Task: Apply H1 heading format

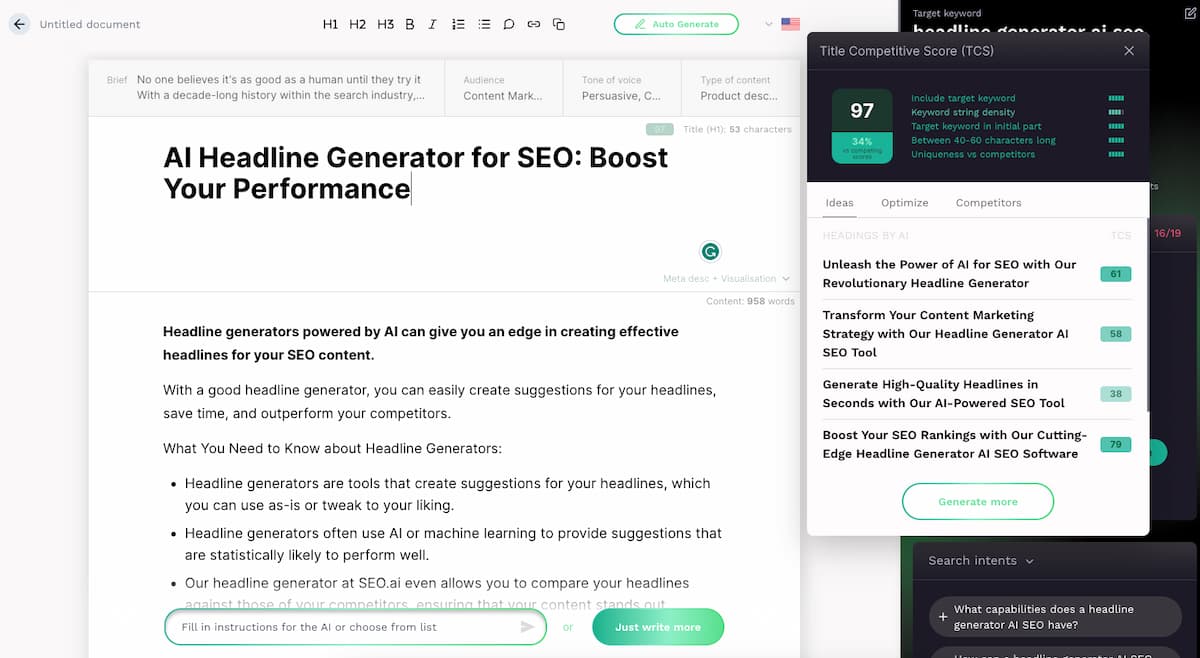Action: [330, 24]
